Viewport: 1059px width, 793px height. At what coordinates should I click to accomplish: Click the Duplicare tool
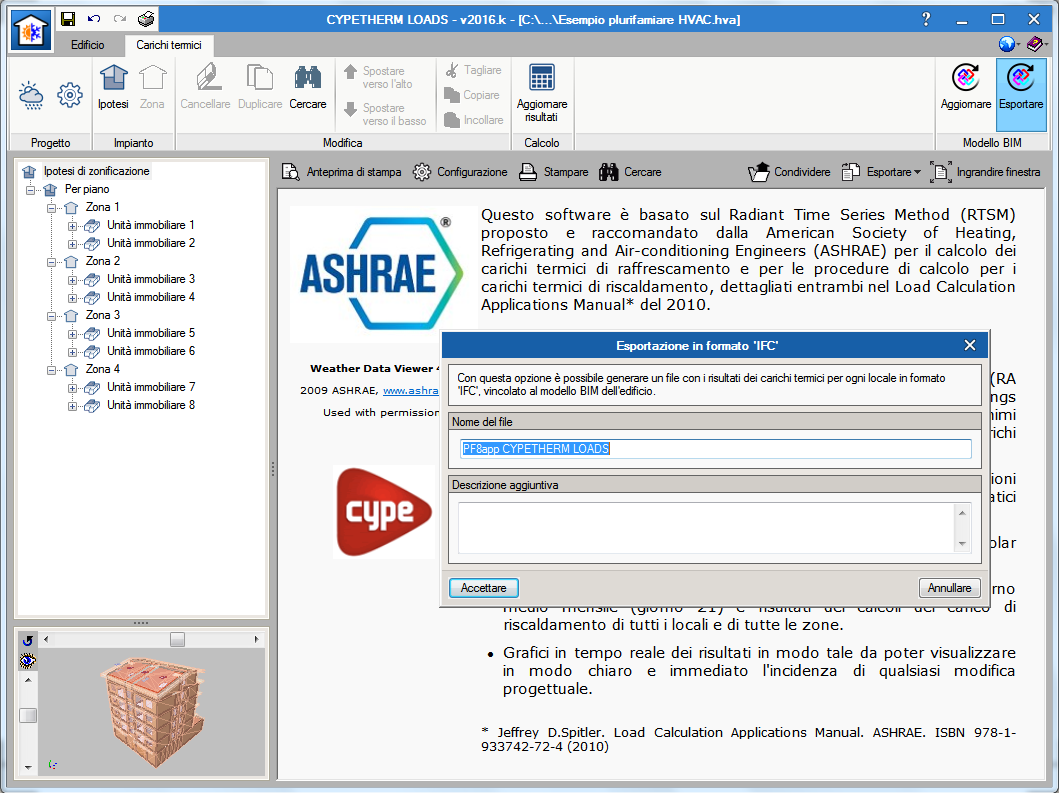point(260,87)
